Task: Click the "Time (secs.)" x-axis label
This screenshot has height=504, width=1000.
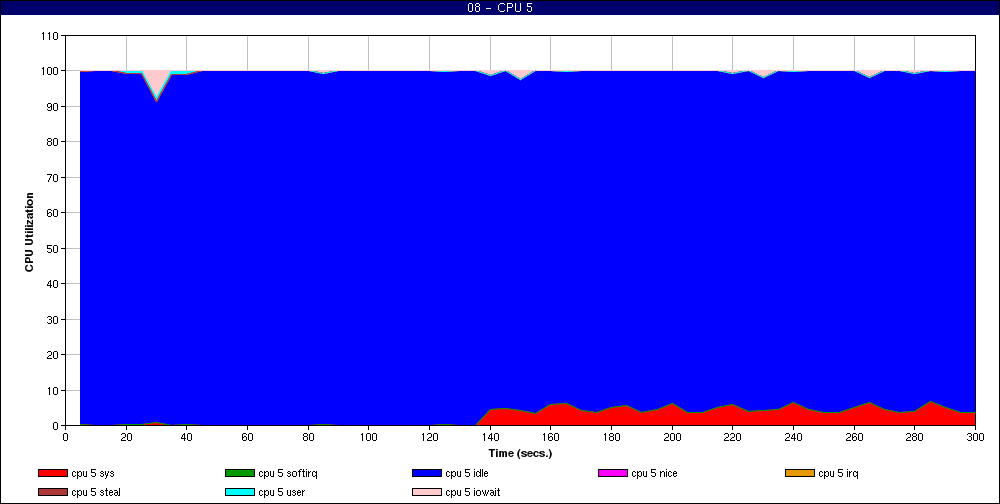Action: pos(520,454)
